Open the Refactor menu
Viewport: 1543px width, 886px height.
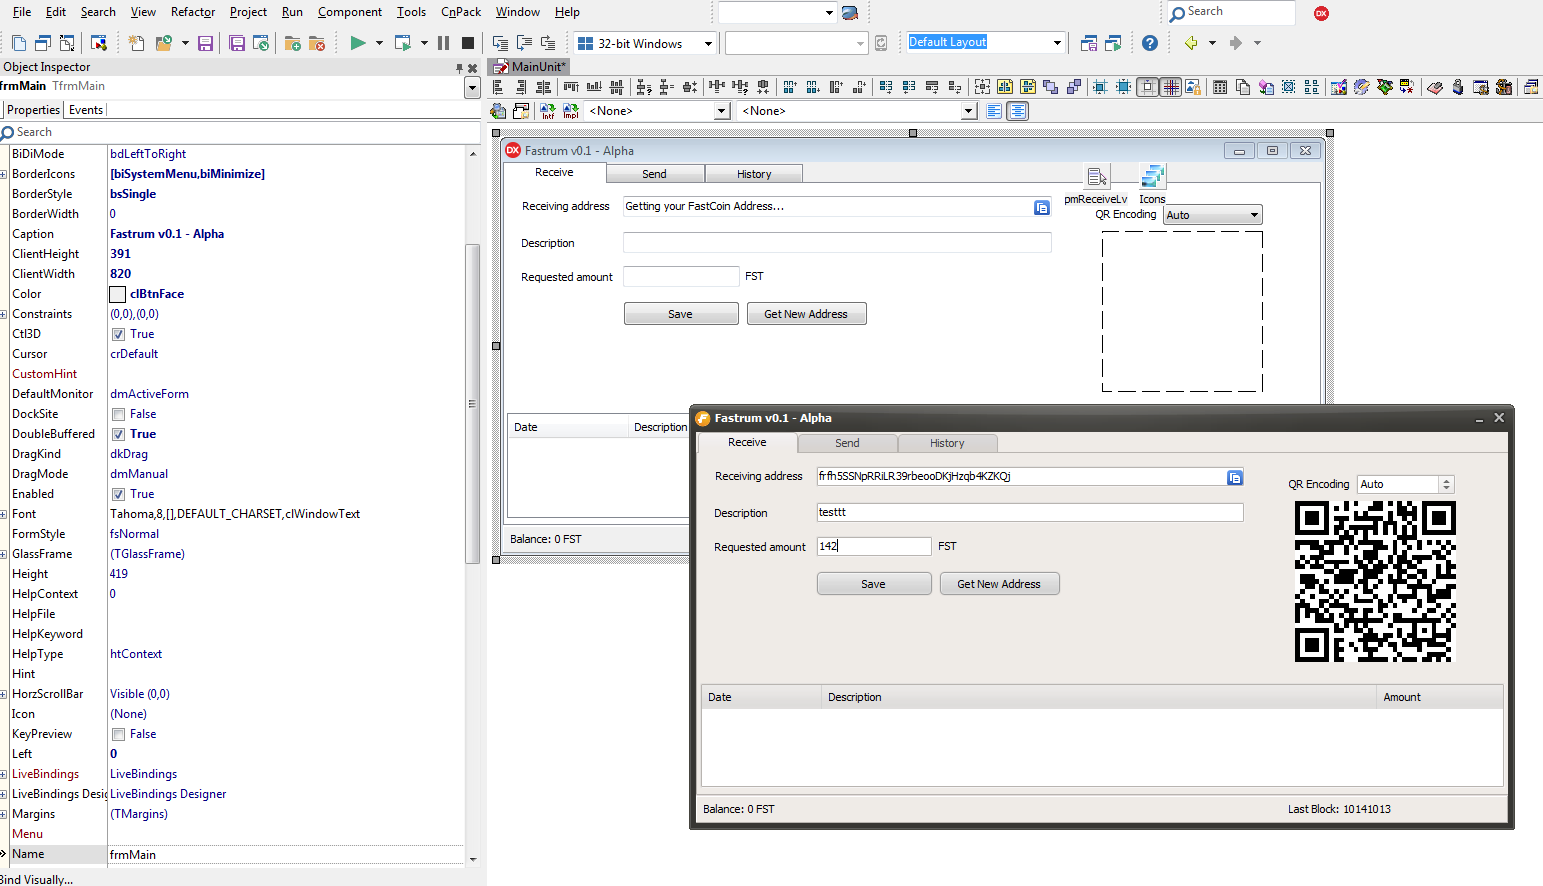[x=193, y=12]
